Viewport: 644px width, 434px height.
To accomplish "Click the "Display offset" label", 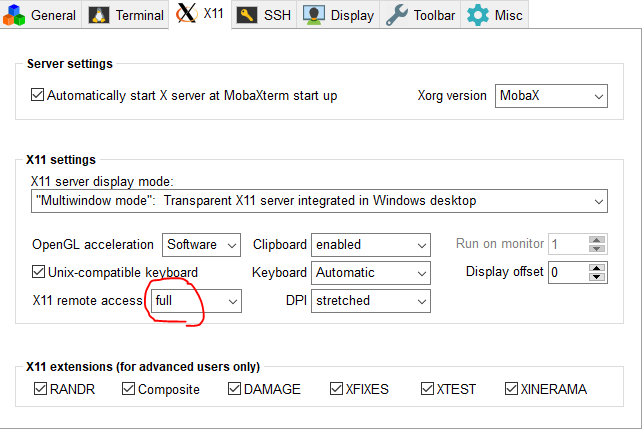I will click(504, 271).
